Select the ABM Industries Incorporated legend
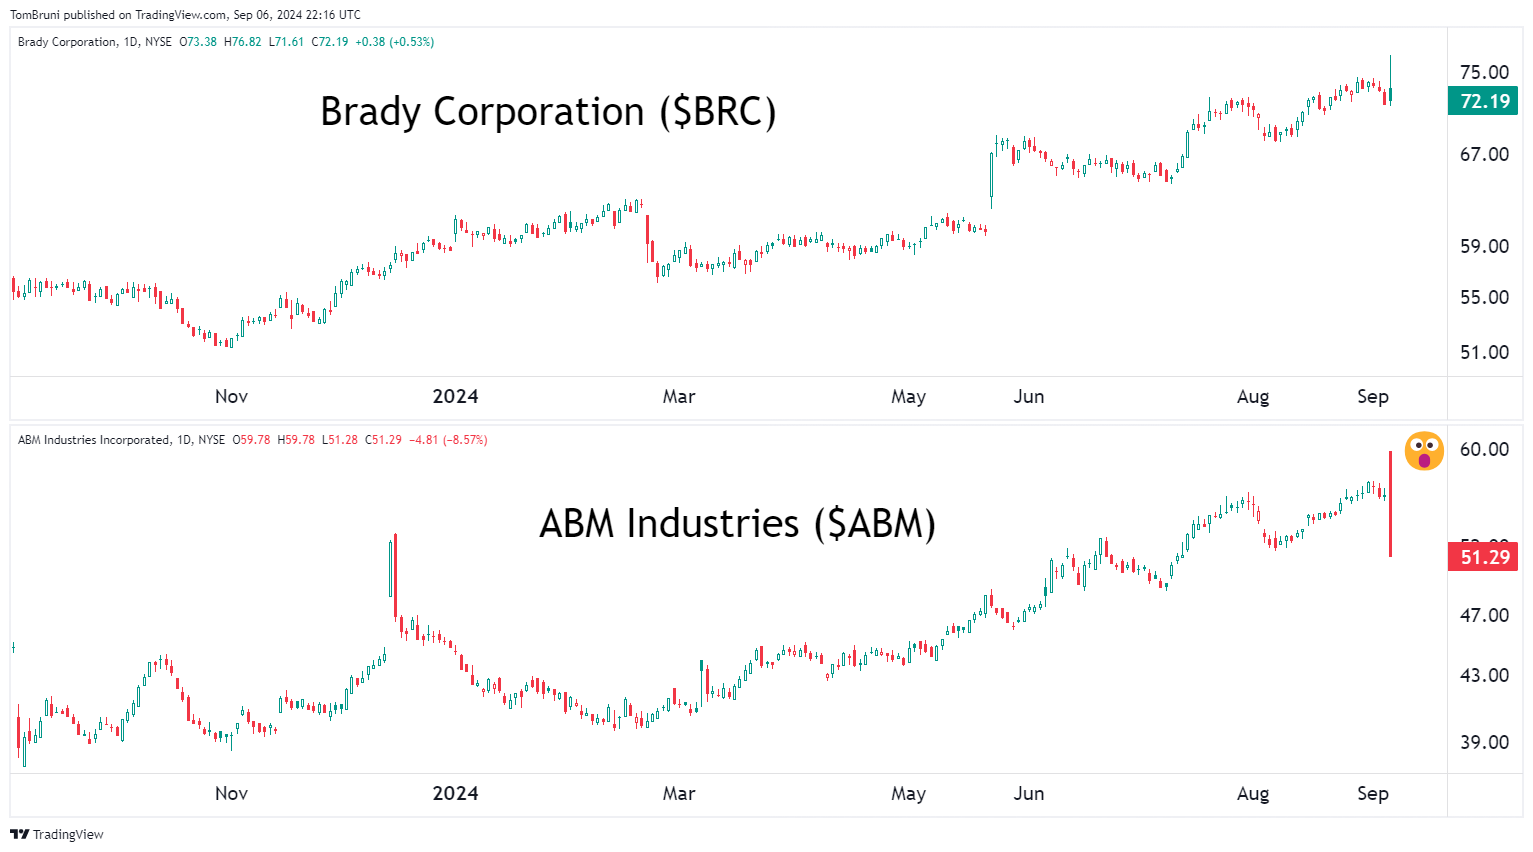 [x=121, y=440]
